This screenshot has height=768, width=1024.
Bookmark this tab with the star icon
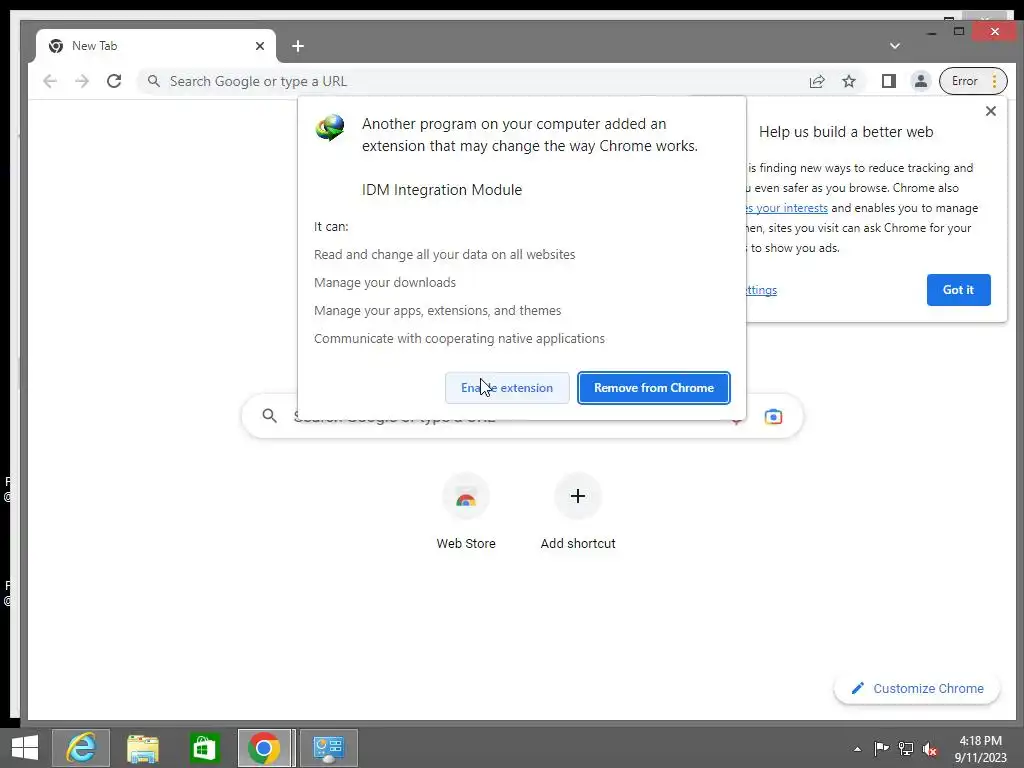[849, 81]
